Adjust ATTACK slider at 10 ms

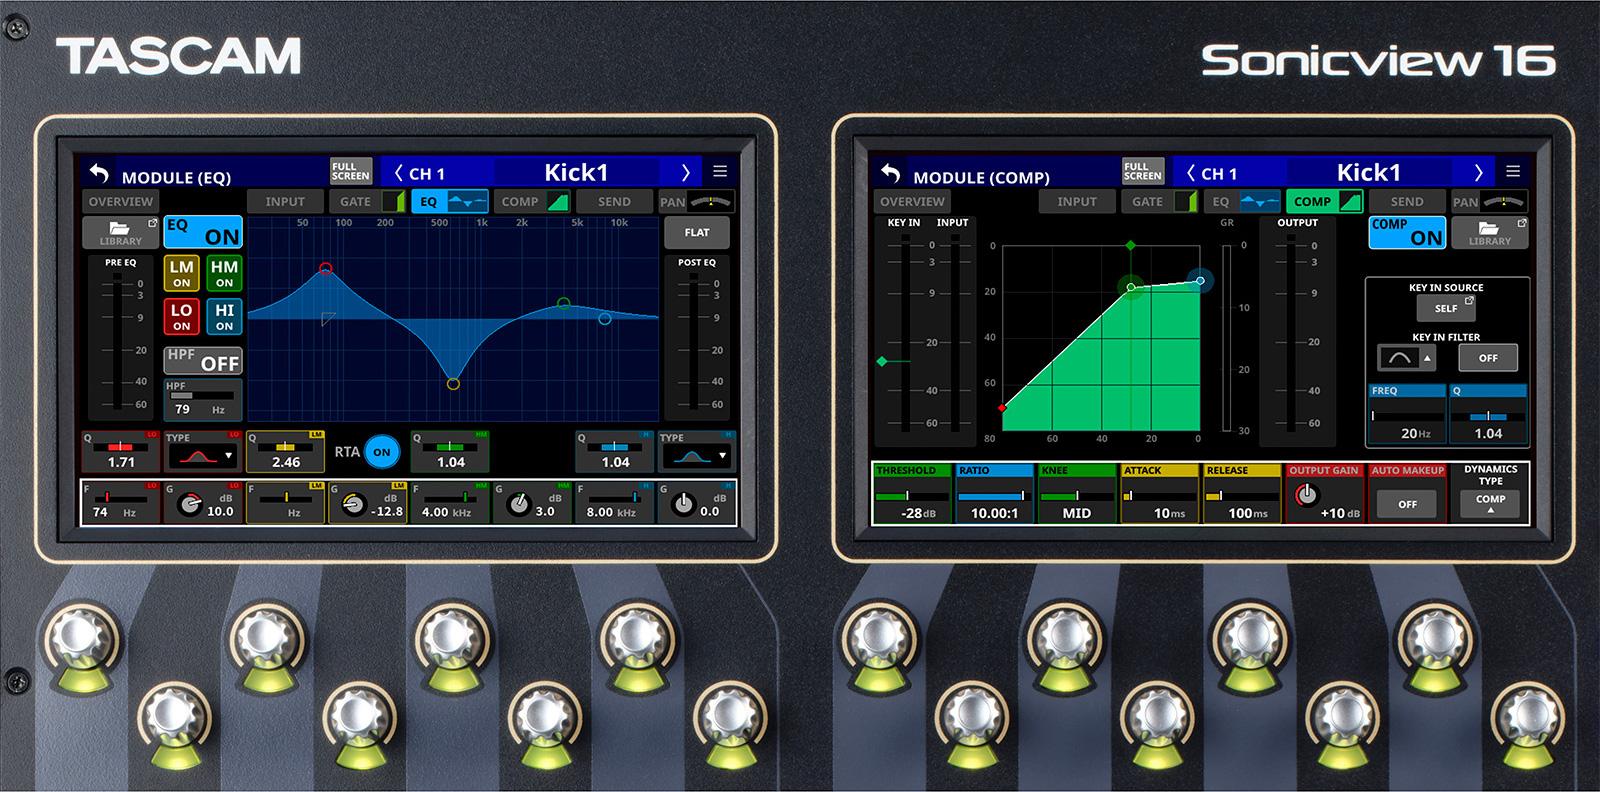click(x=1160, y=495)
